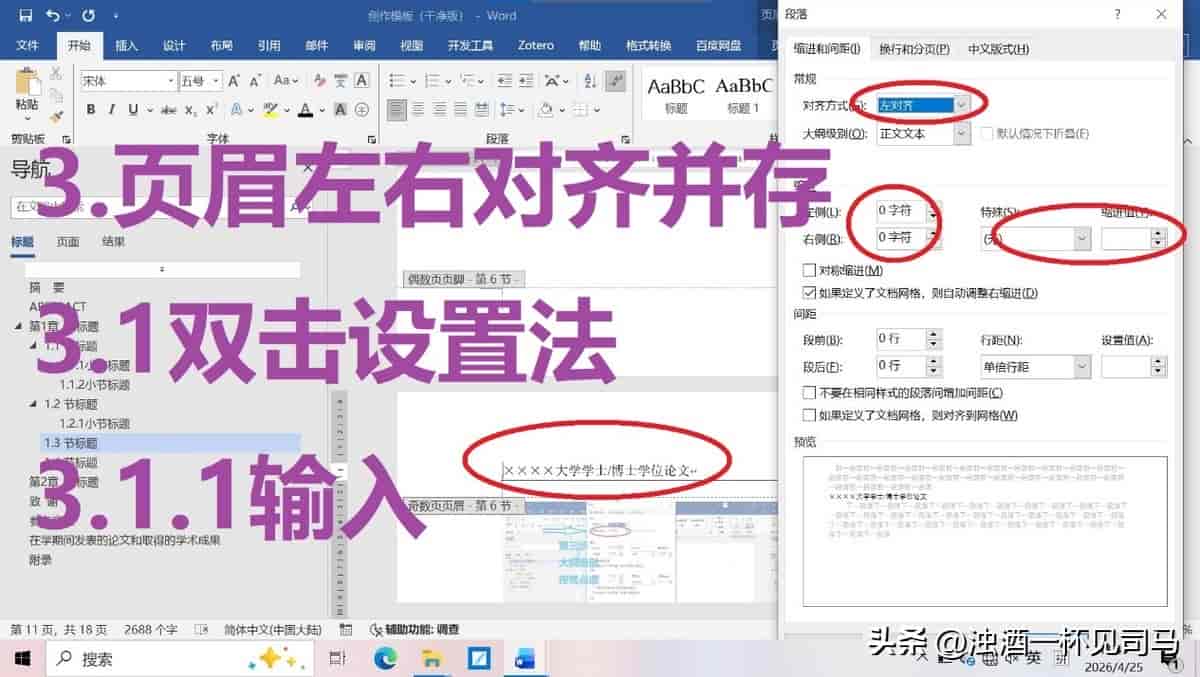This screenshot has width=1200, height=677.
Task: Open Task View on taskbar
Action: tap(338, 658)
